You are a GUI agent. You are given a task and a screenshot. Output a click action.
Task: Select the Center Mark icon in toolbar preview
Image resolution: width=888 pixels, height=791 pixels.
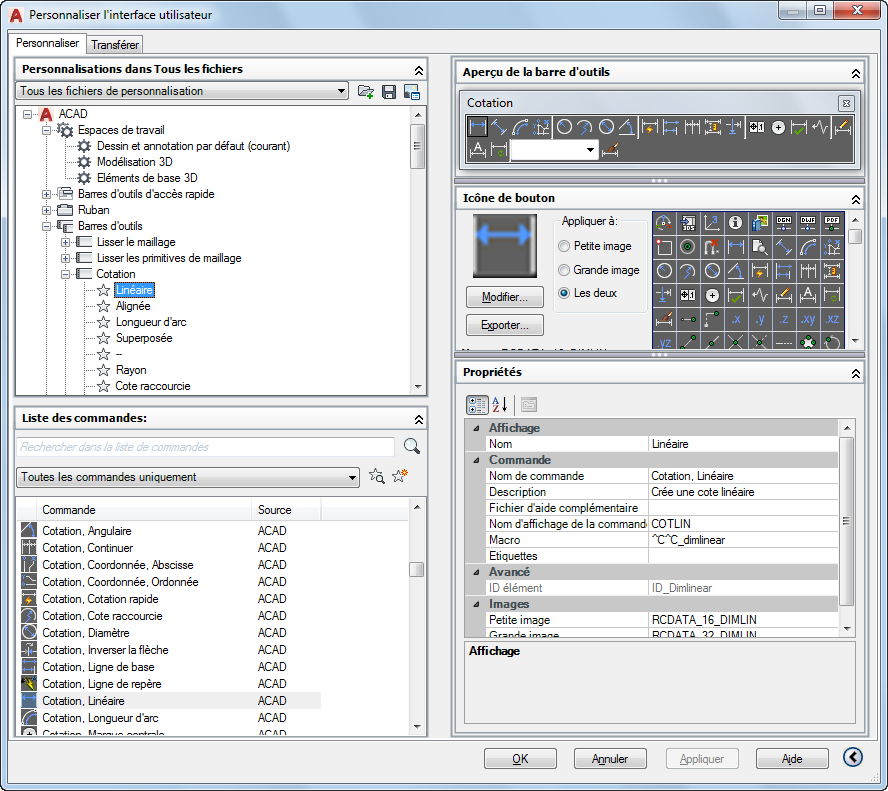tap(778, 127)
